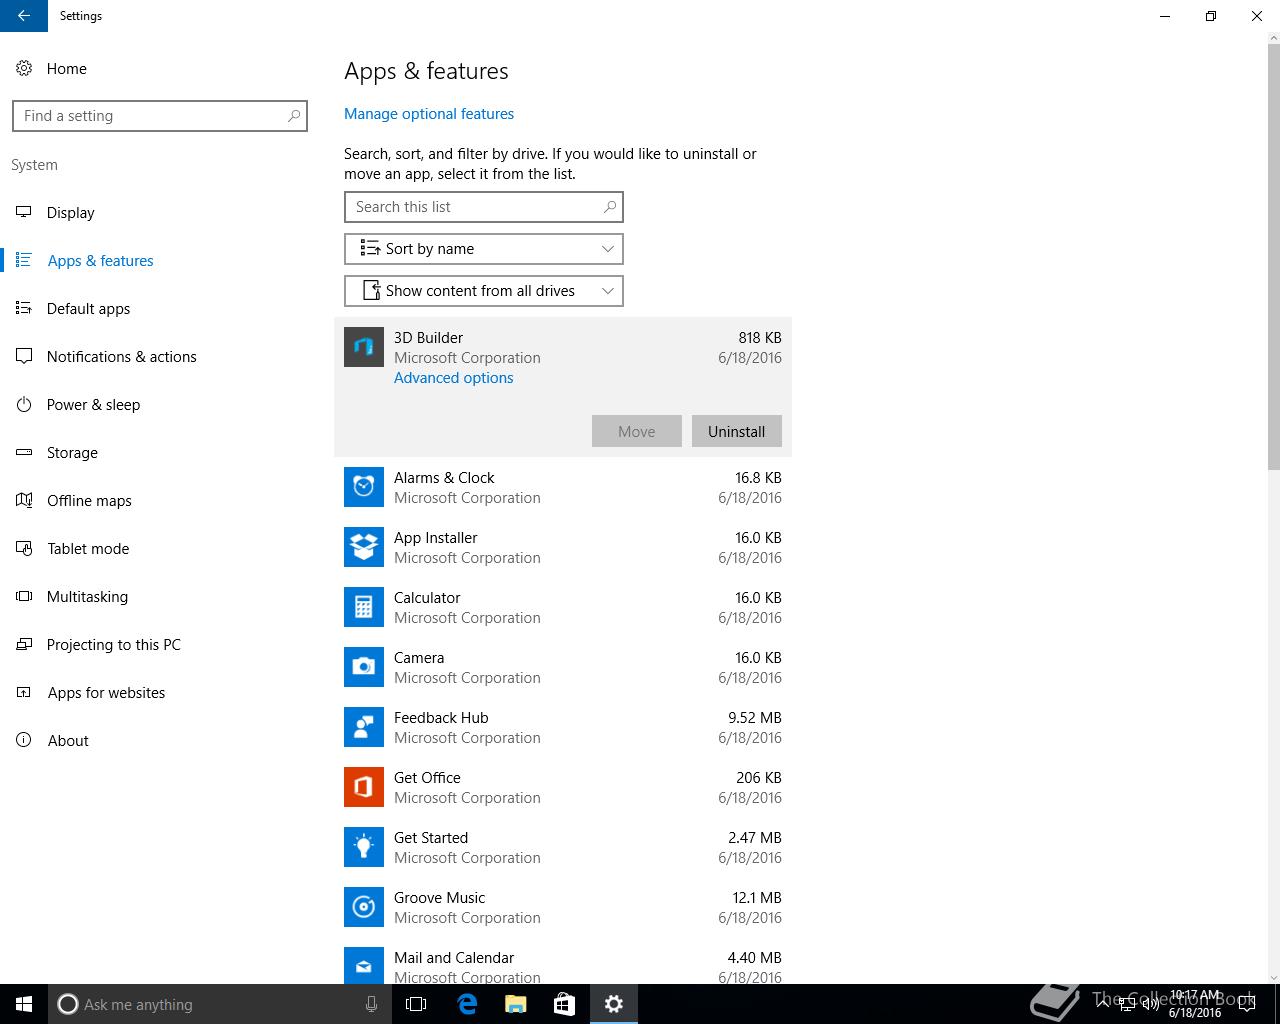Select the Mail and Calendar name text
1280x1024 pixels.
tap(454, 958)
